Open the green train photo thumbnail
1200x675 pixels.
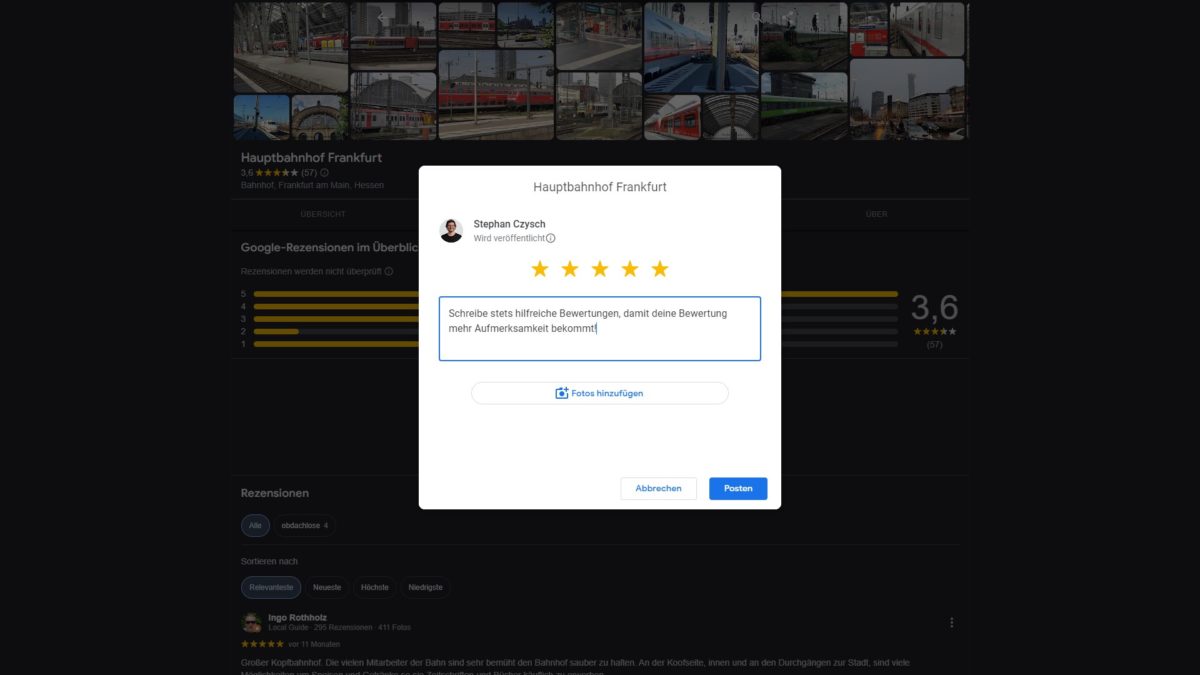803,106
